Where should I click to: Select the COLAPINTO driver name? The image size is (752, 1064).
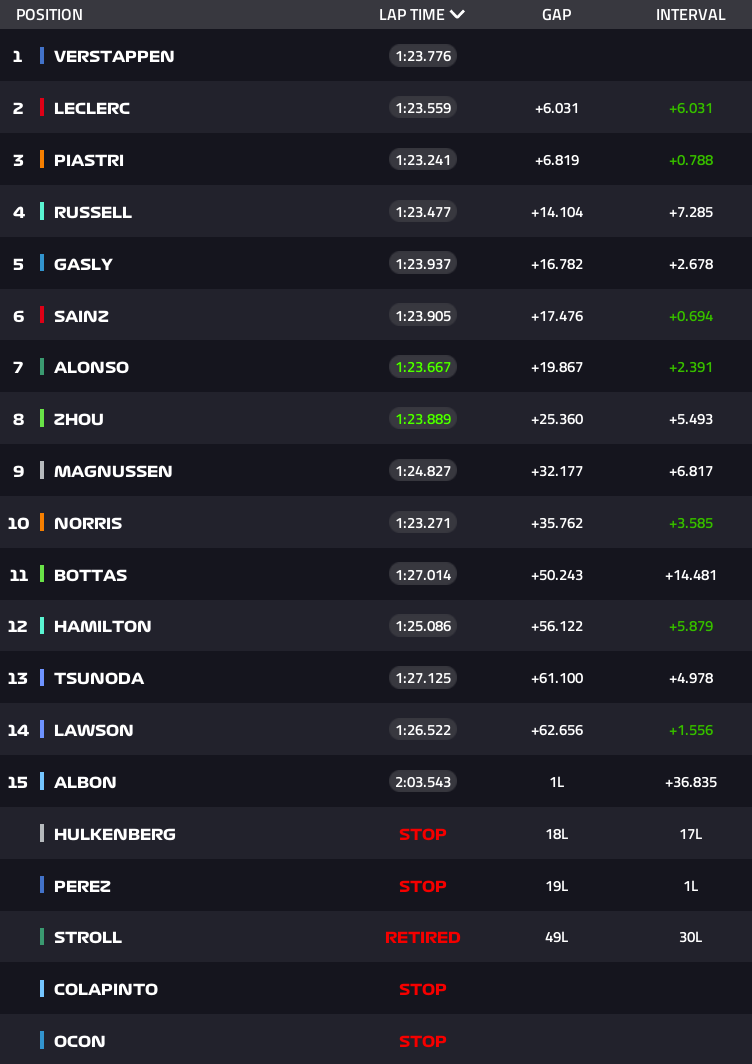106,989
